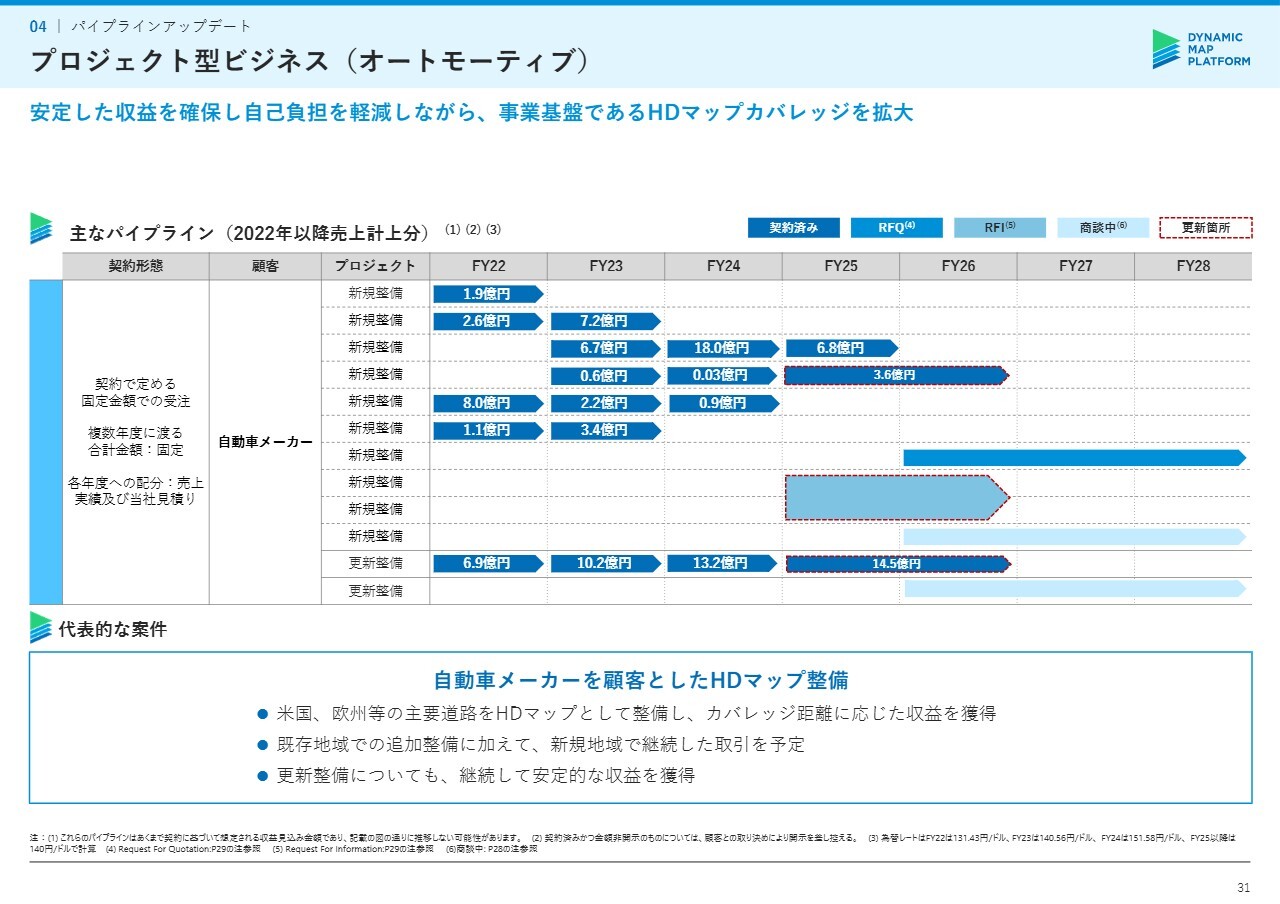This screenshot has height=904, width=1280.
Task: Select the unlabeled light-blue RFI bar with dashed border
Action: tap(897, 497)
